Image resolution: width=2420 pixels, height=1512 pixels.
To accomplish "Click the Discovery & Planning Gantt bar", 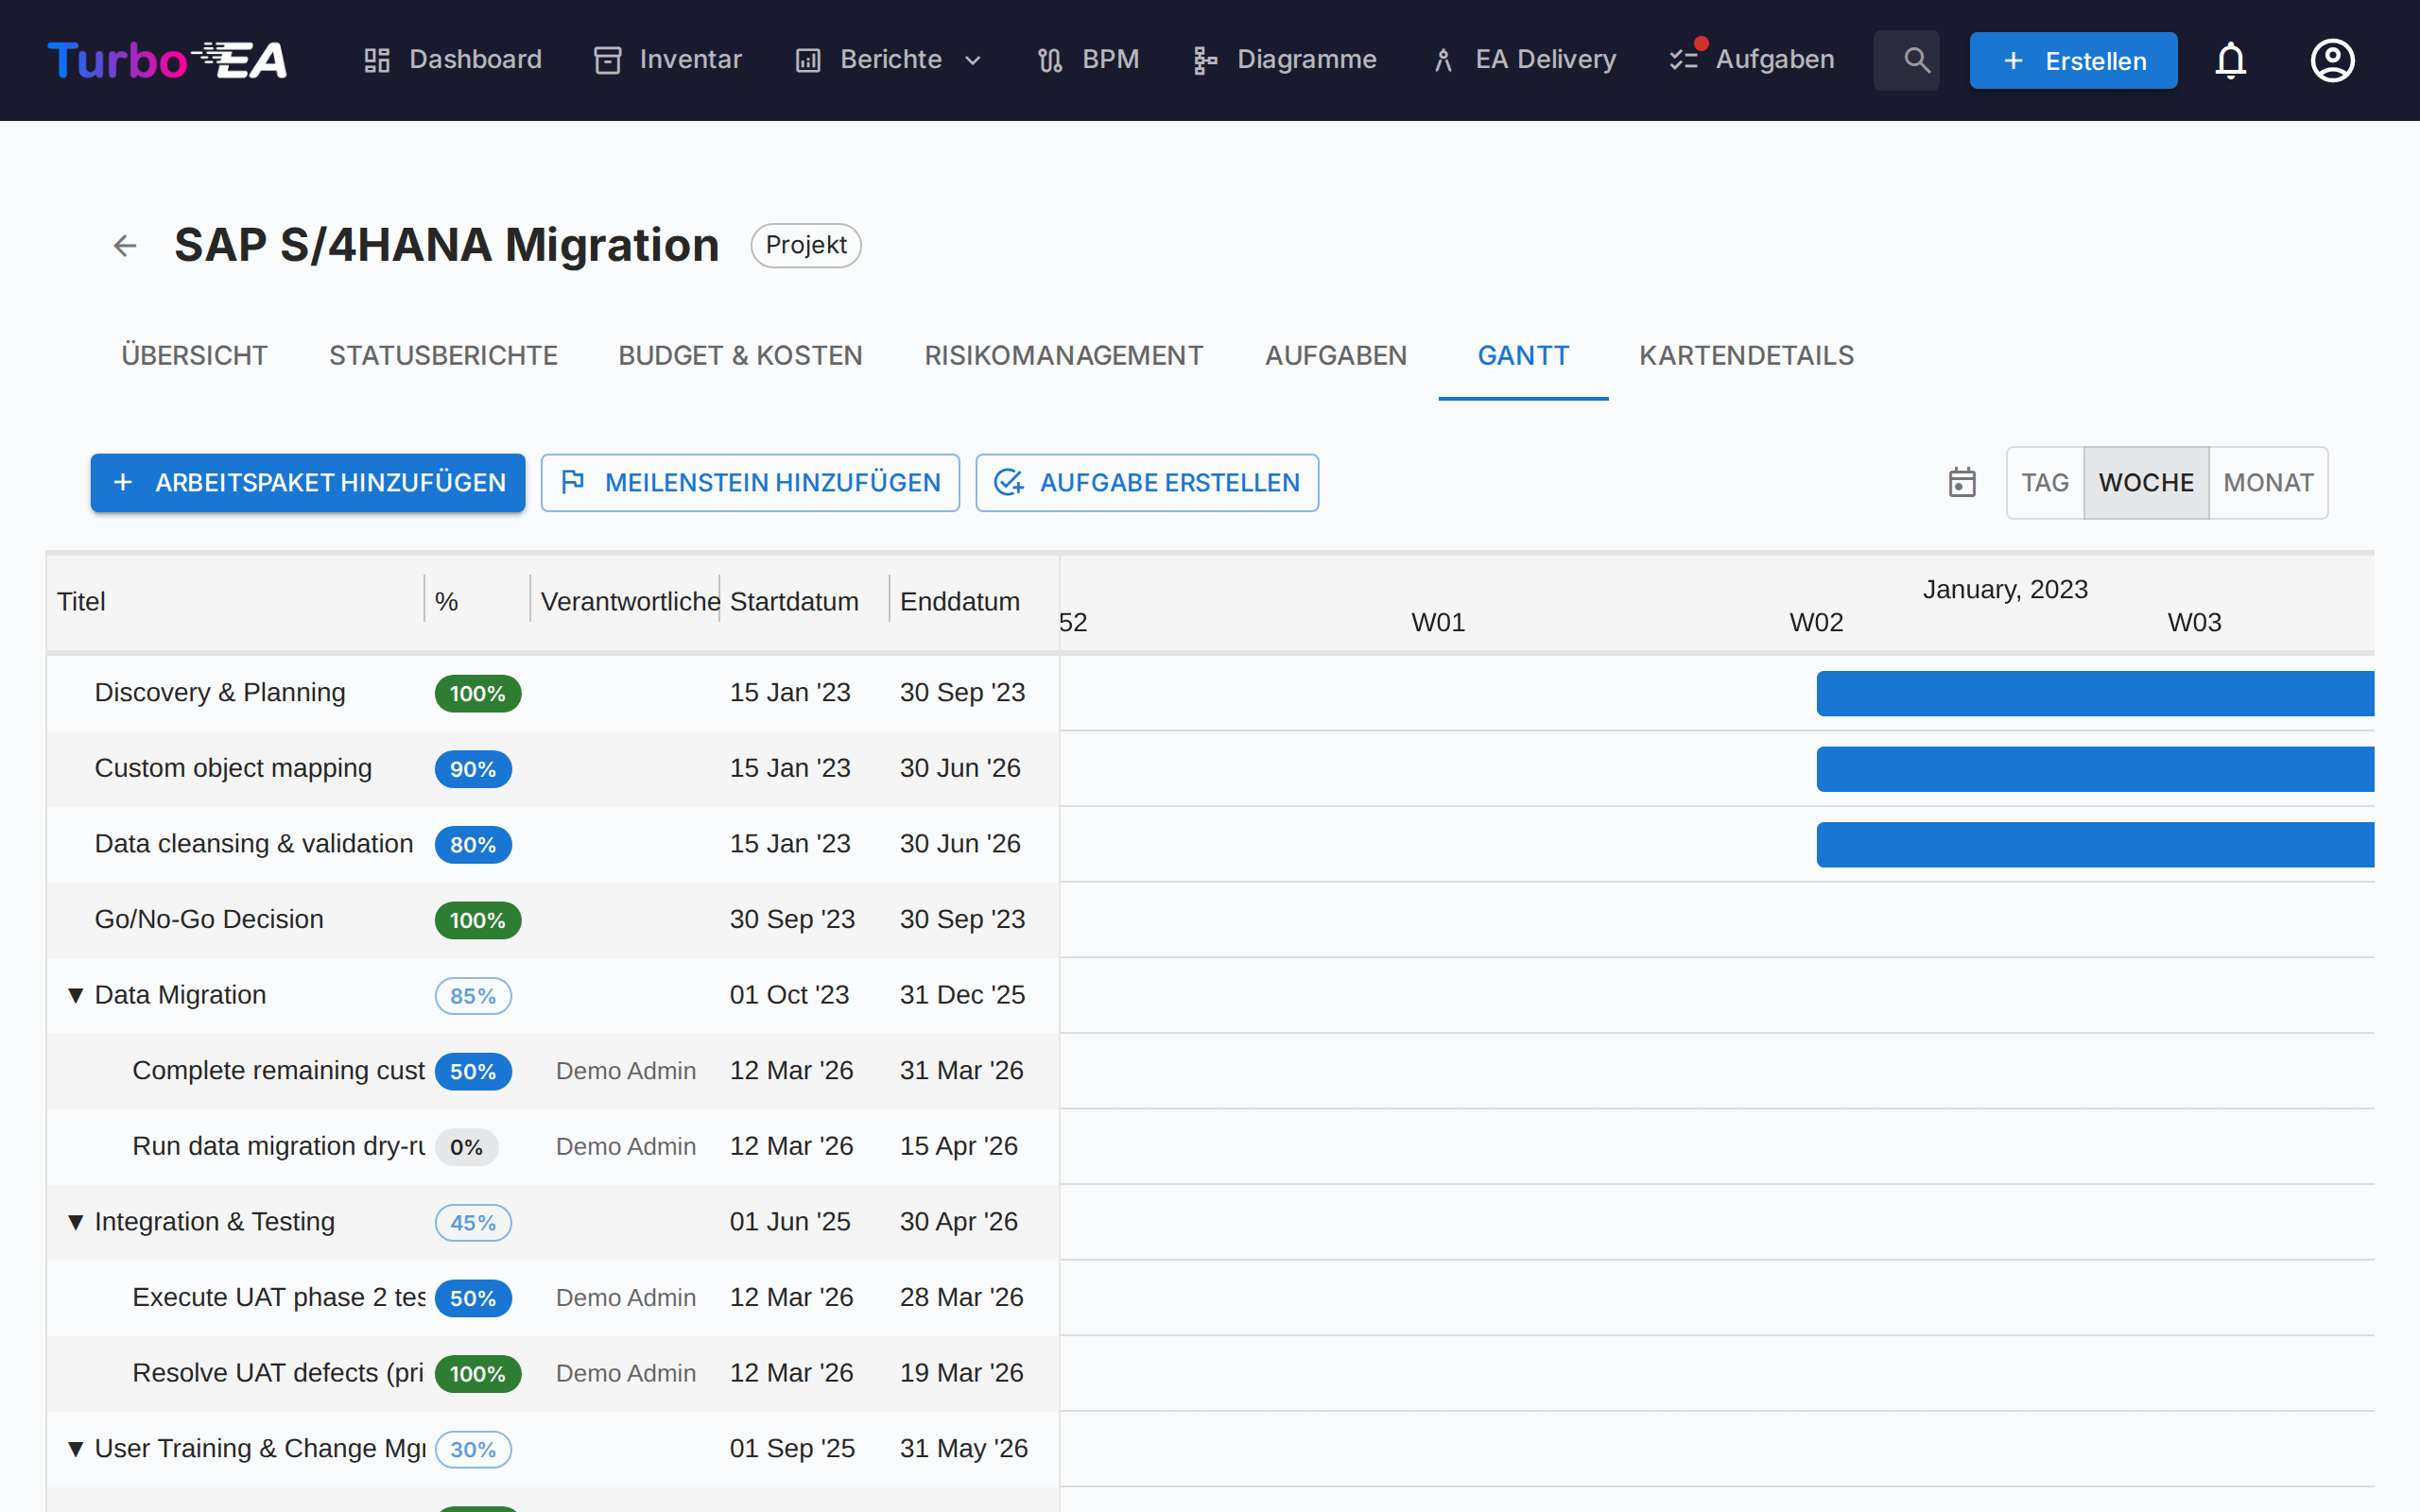I will [2094, 693].
